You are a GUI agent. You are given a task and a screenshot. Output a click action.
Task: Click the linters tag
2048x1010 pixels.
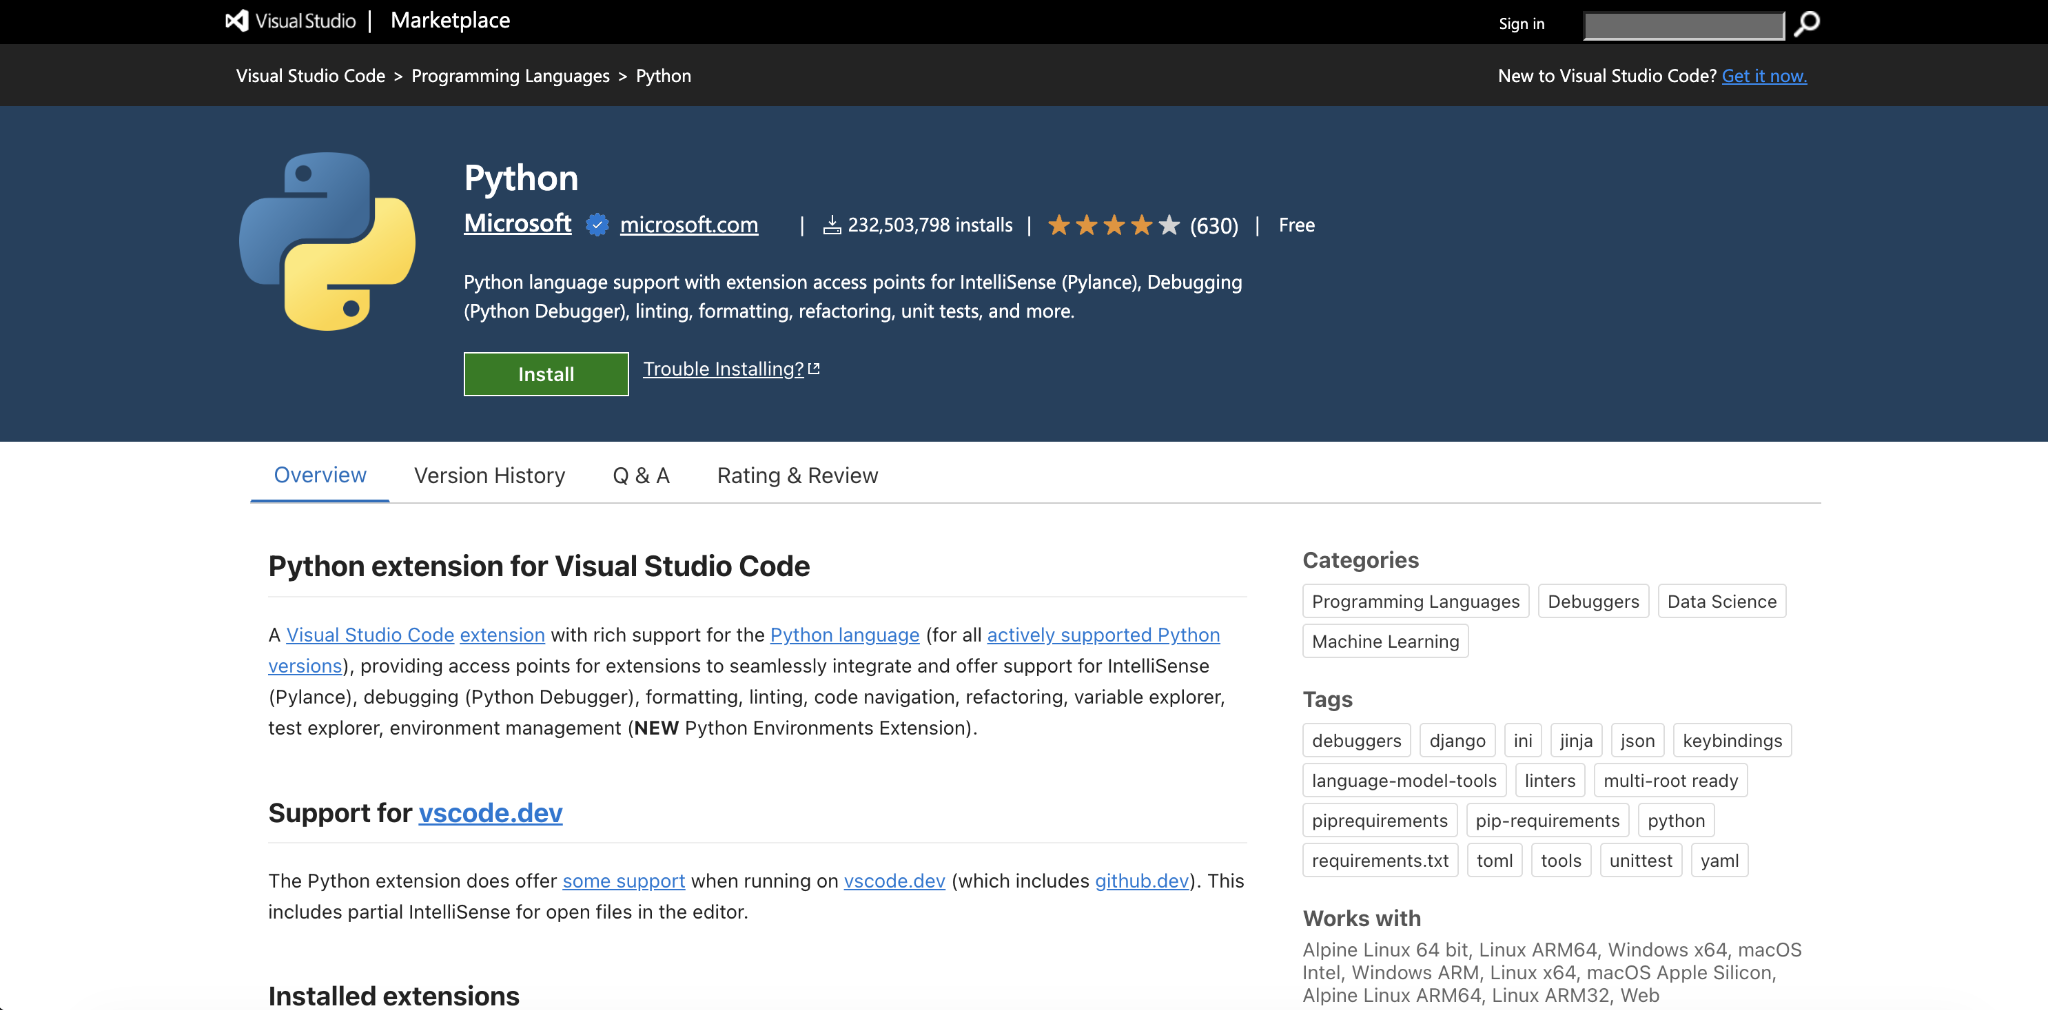tap(1550, 780)
